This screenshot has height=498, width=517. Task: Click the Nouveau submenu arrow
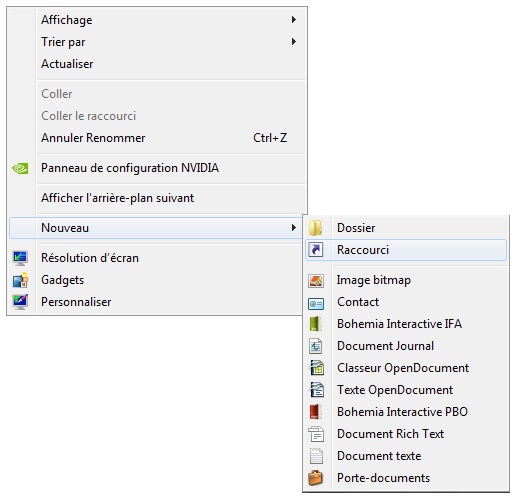294,228
